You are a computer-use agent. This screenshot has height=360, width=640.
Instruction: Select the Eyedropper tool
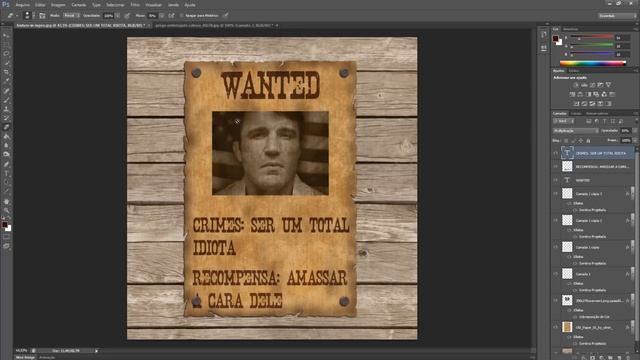pyautogui.click(x=6, y=81)
